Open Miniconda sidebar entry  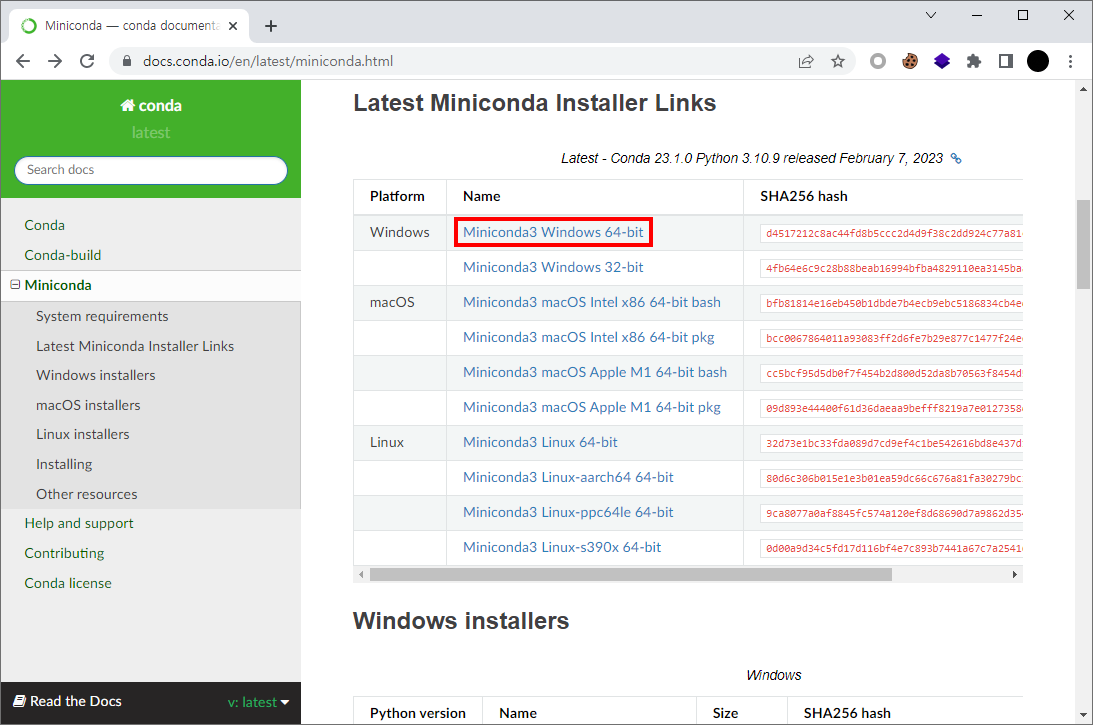58,285
